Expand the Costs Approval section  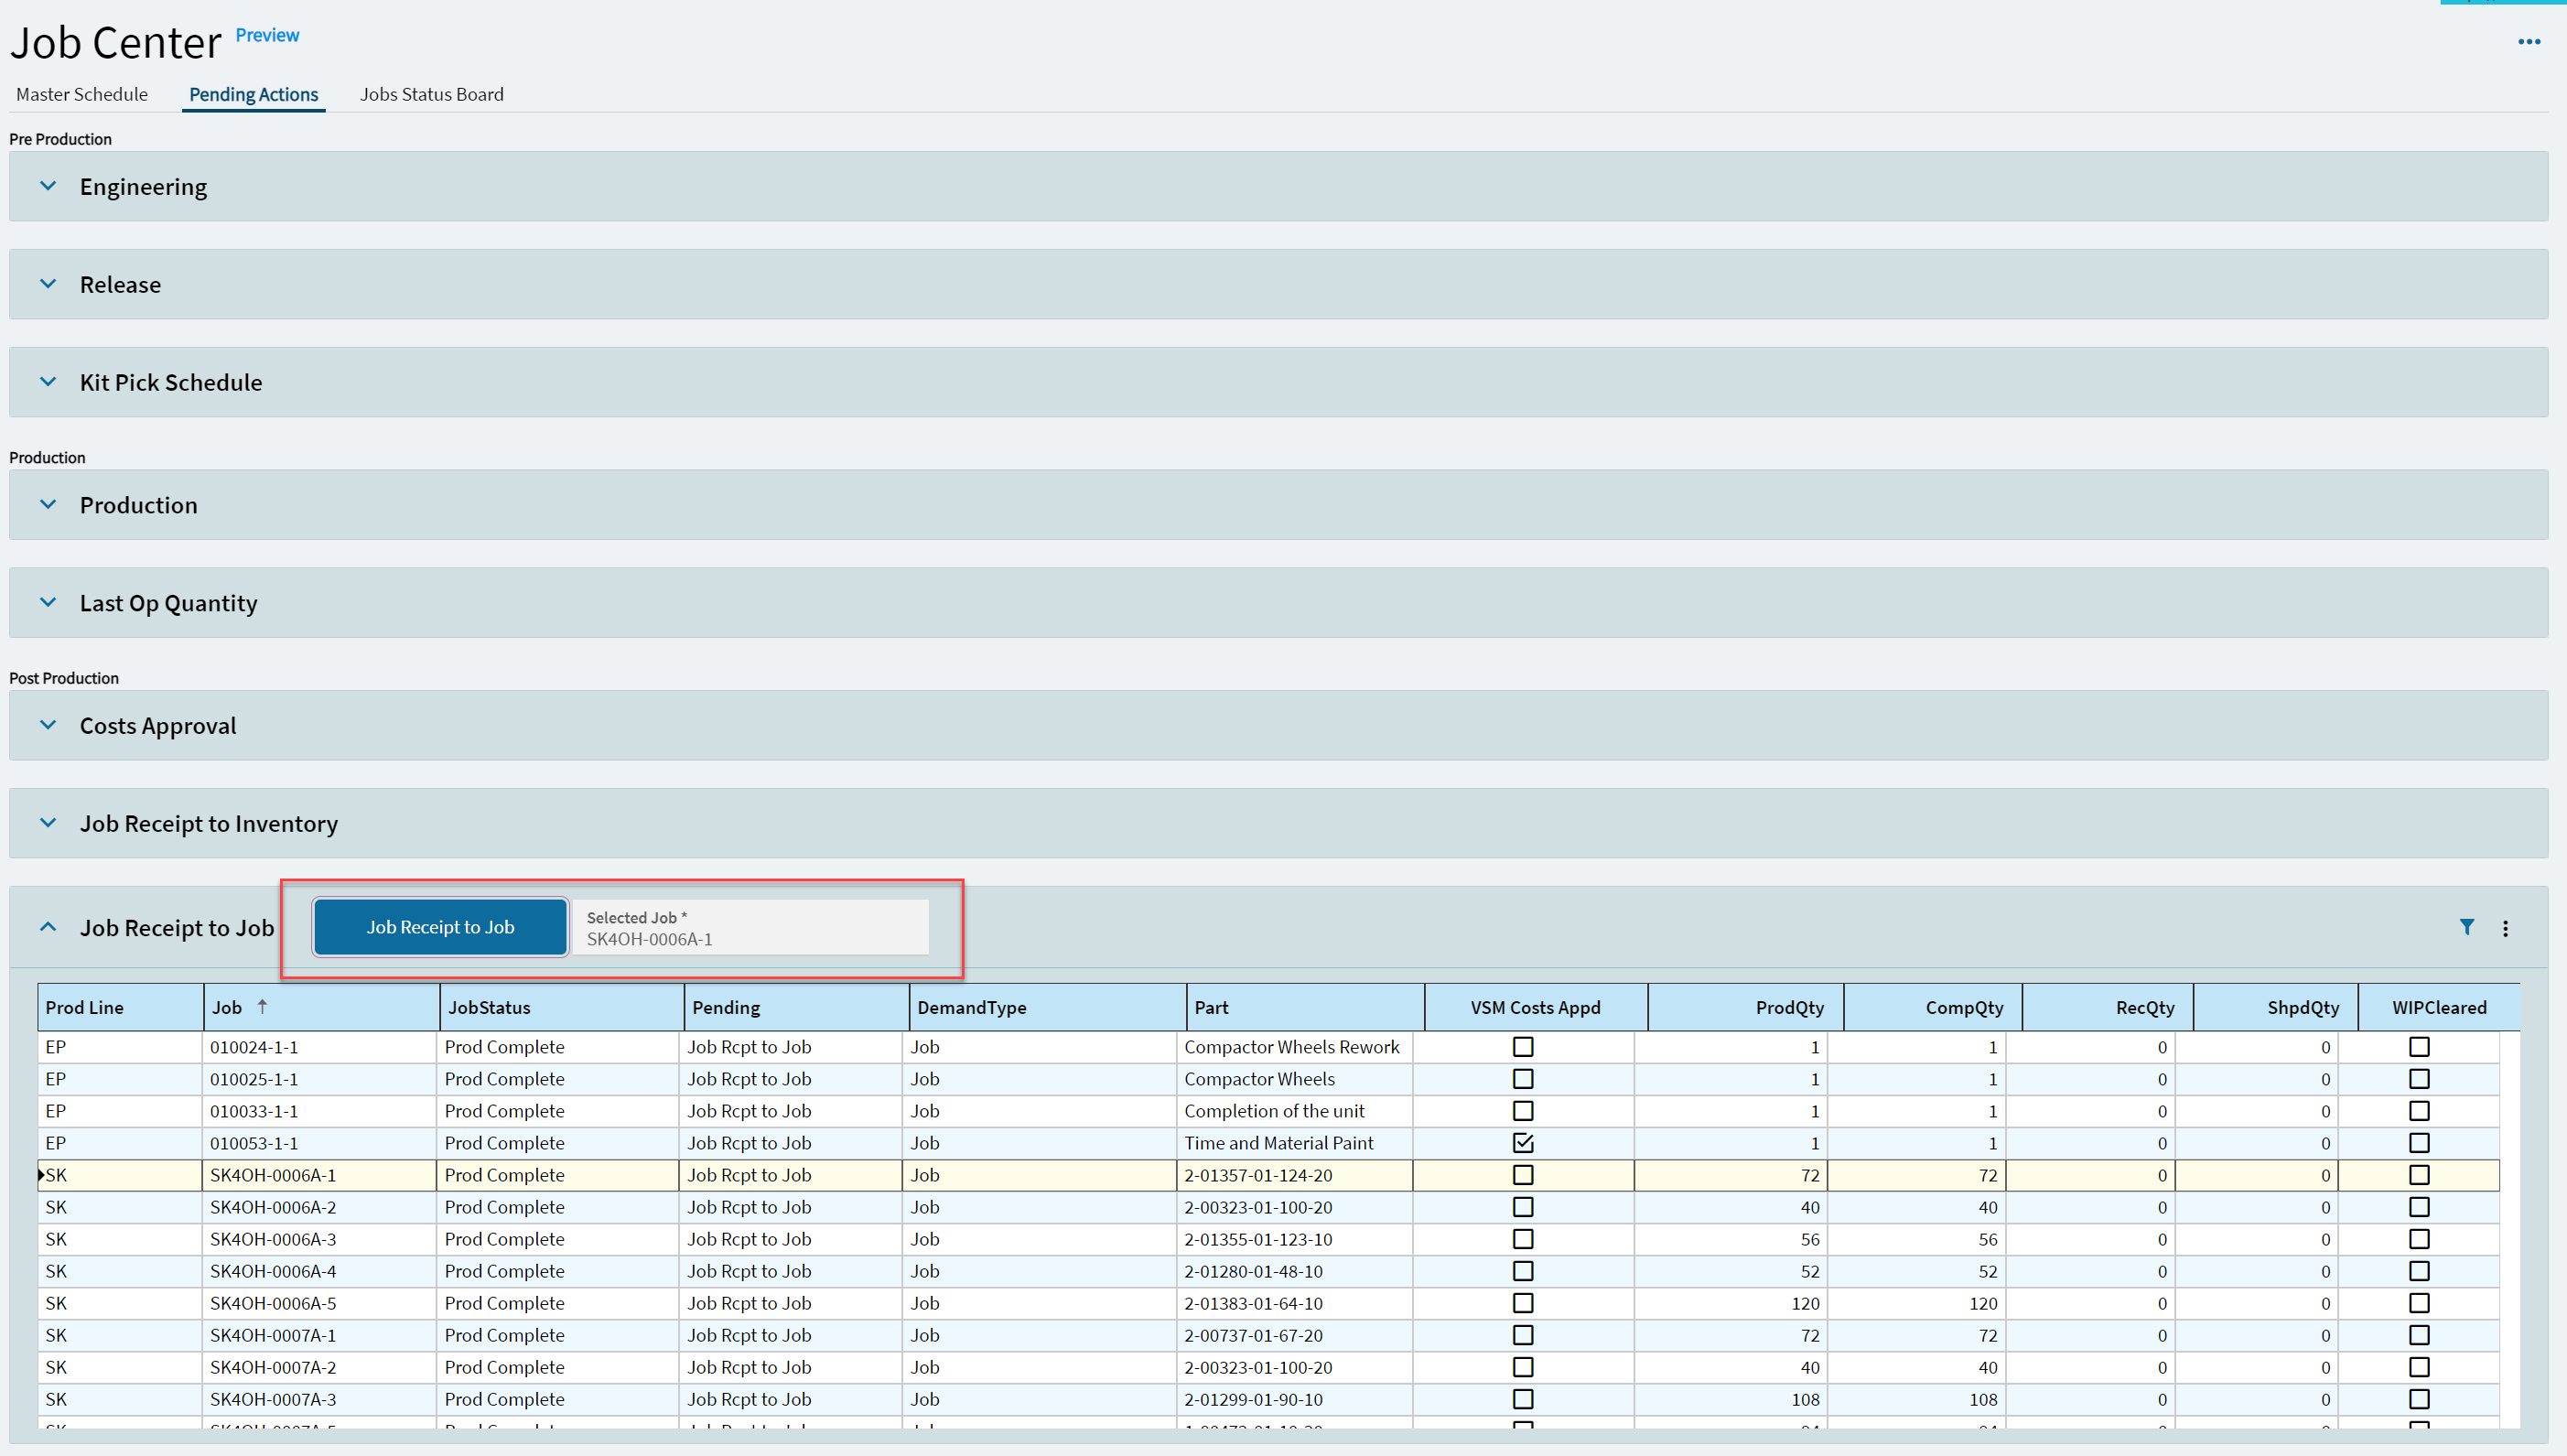[x=48, y=725]
